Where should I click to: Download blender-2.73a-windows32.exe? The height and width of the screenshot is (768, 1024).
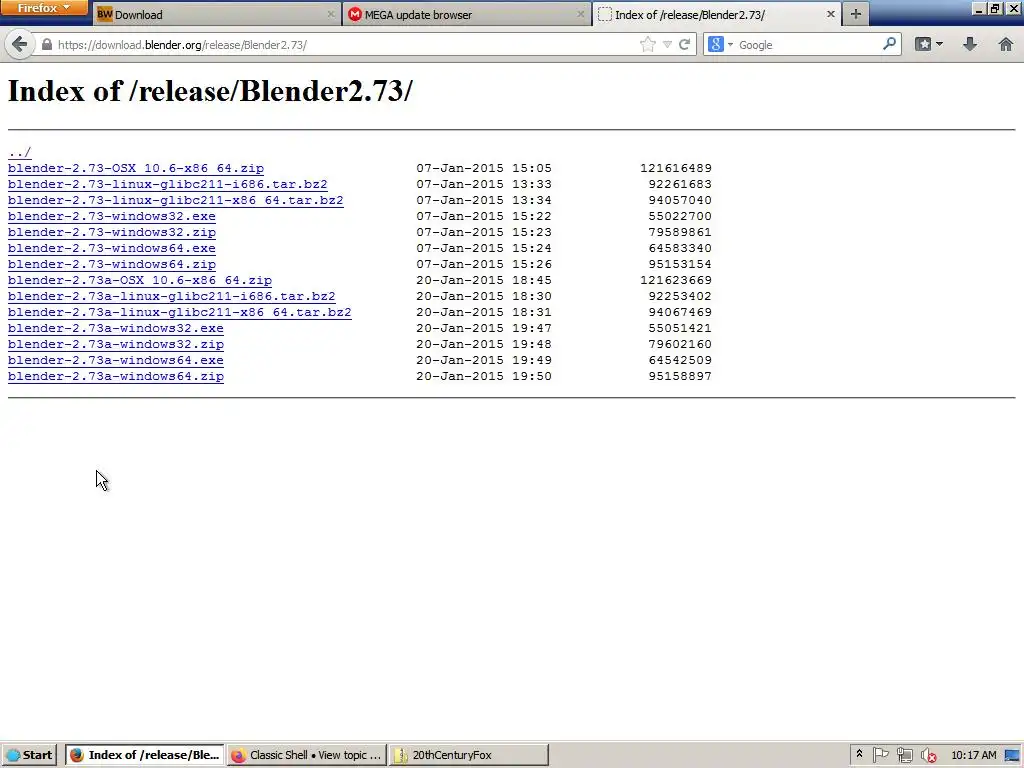pyautogui.click(x=116, y=328)
